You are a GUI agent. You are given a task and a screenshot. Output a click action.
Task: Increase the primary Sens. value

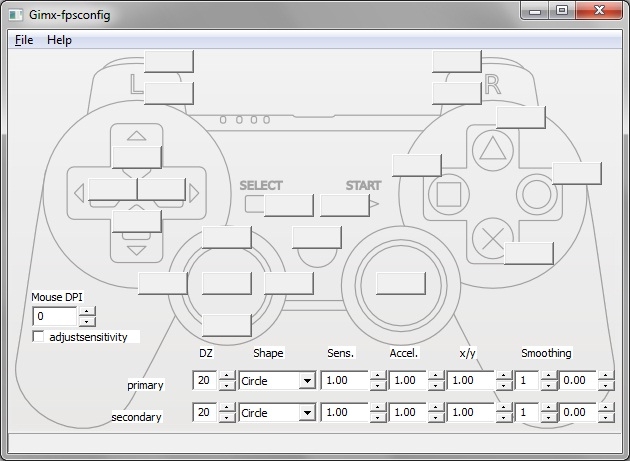(378, 375)
